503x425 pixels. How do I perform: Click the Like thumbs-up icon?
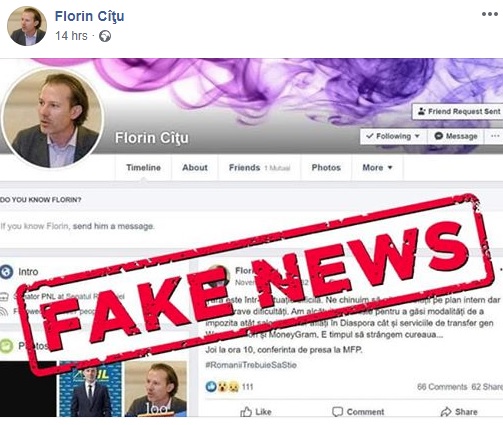tap(246, 412)
